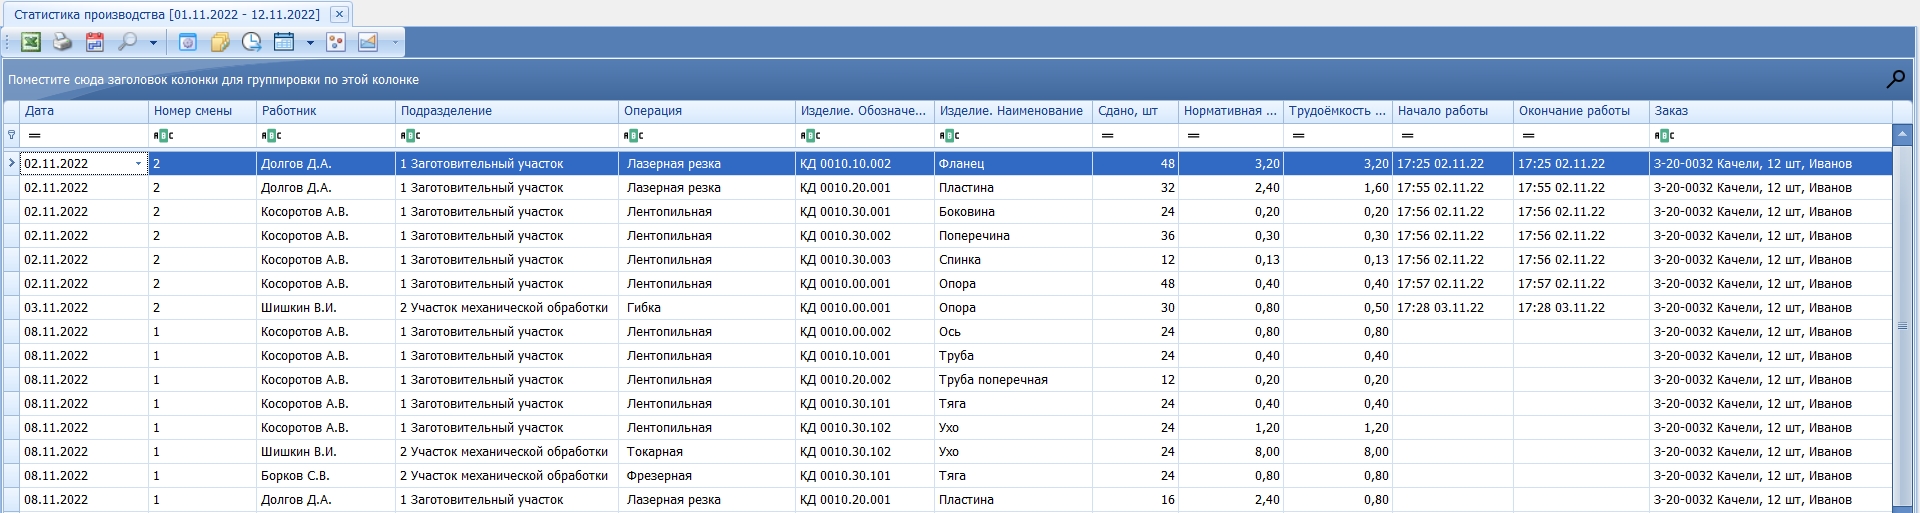
Task: Click the 8,00 normative value cell
Action: click(x=1231, y=451)
